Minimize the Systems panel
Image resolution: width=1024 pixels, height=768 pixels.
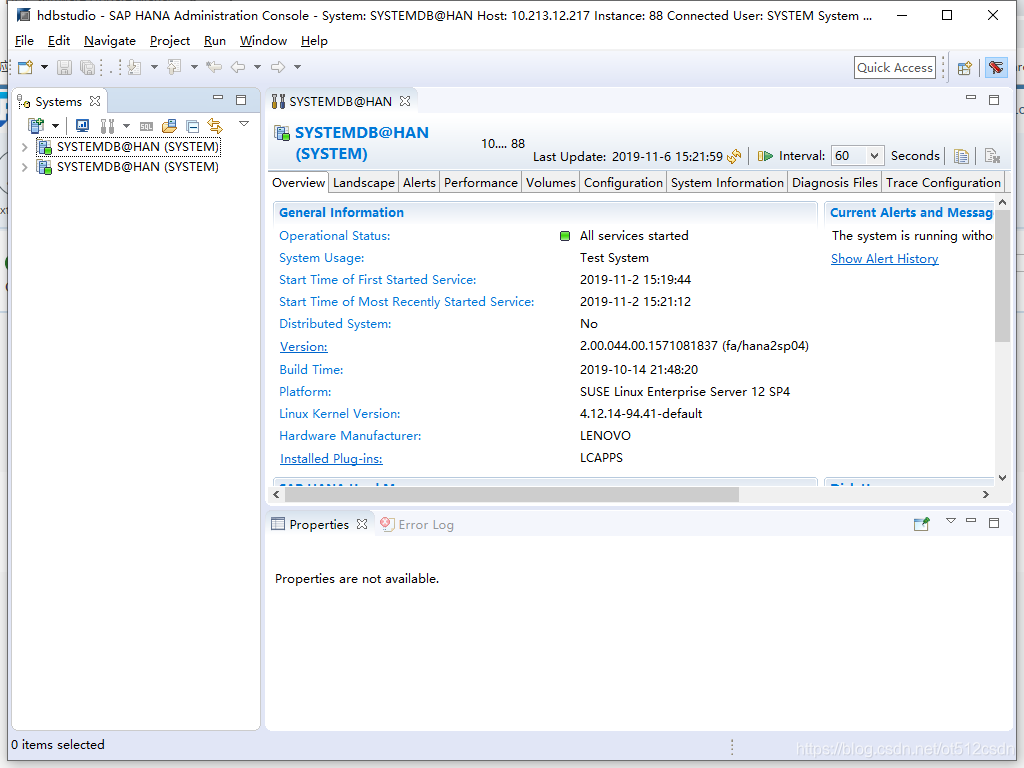[218, 98]
